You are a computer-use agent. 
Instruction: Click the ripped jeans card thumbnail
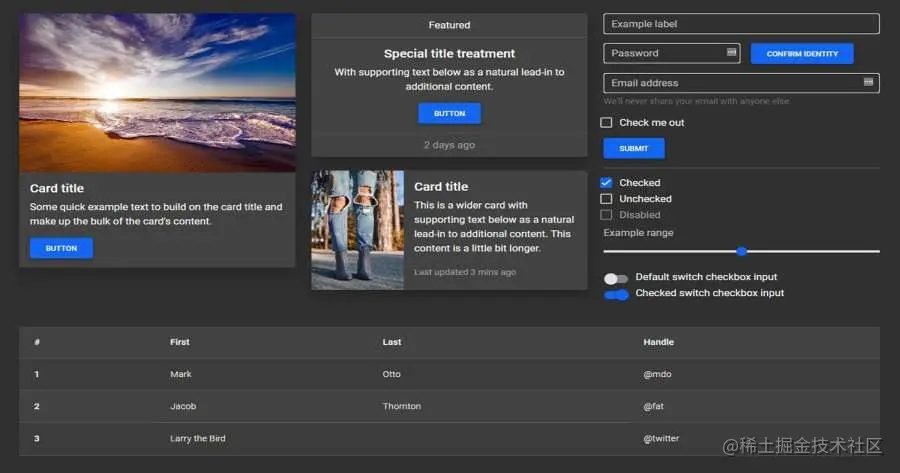[358, 230]
